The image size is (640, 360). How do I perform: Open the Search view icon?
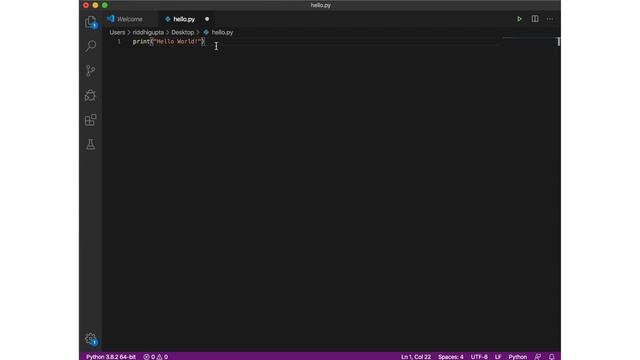coord(91,46)
